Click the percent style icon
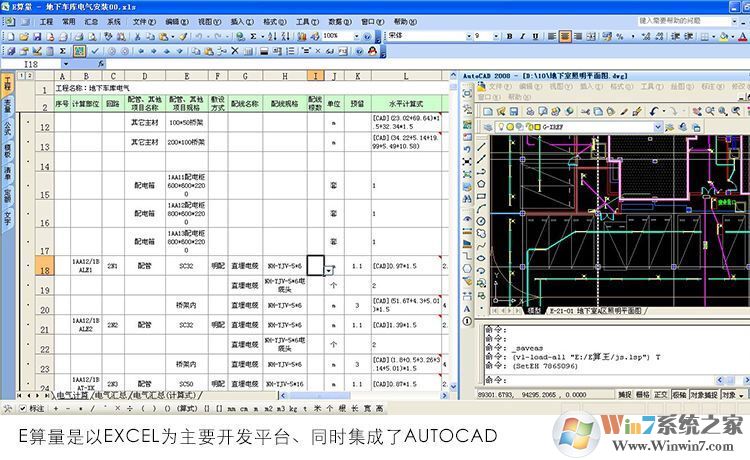This screenshot has height=460, width=750. 620,36
